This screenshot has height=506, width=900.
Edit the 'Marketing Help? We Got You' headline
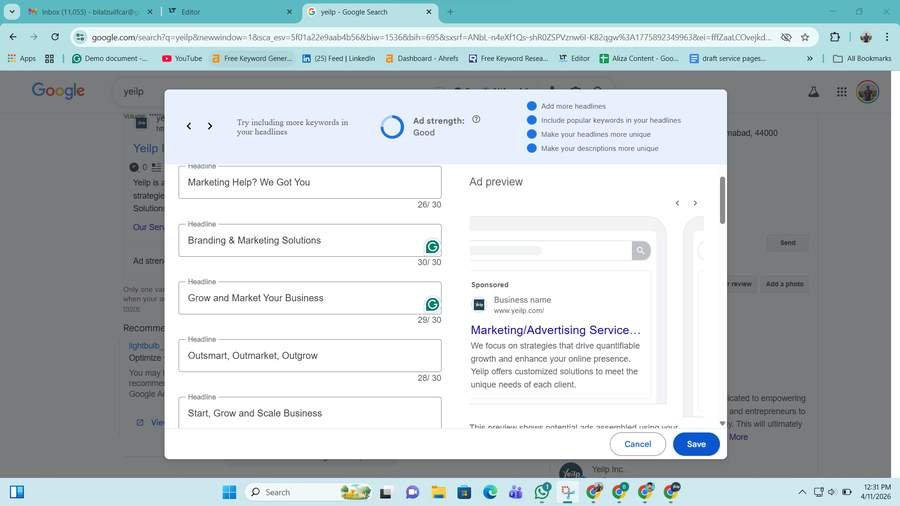pos(309,182)
